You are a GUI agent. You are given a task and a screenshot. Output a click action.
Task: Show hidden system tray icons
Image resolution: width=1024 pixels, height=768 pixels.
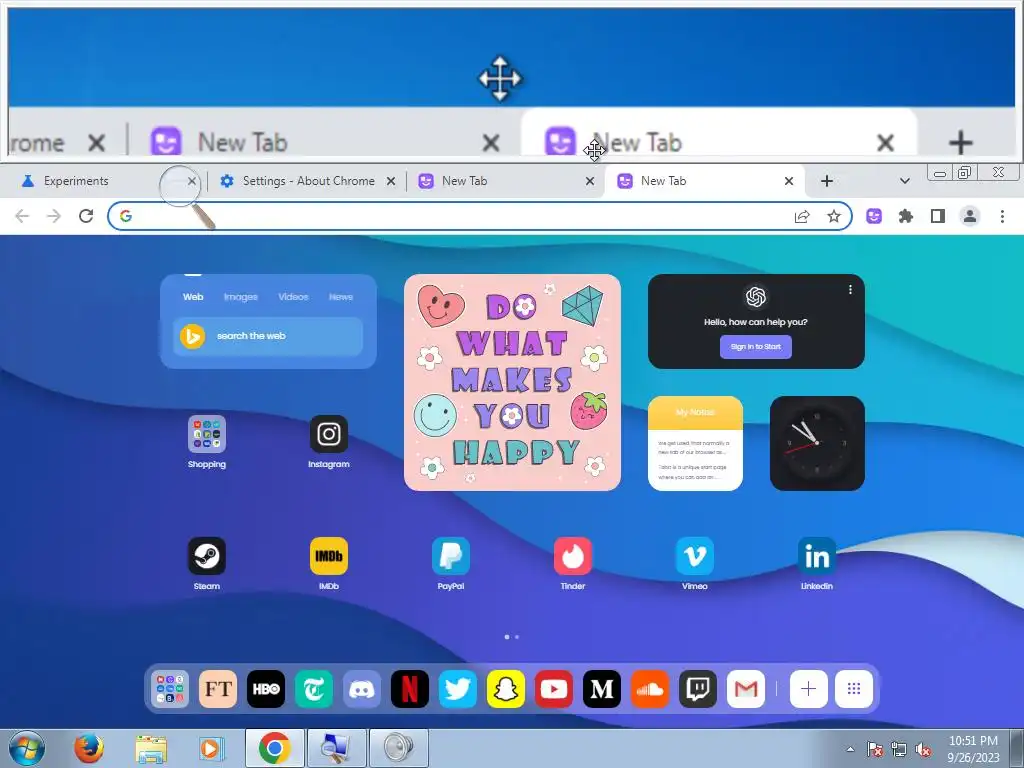[850, 749]
